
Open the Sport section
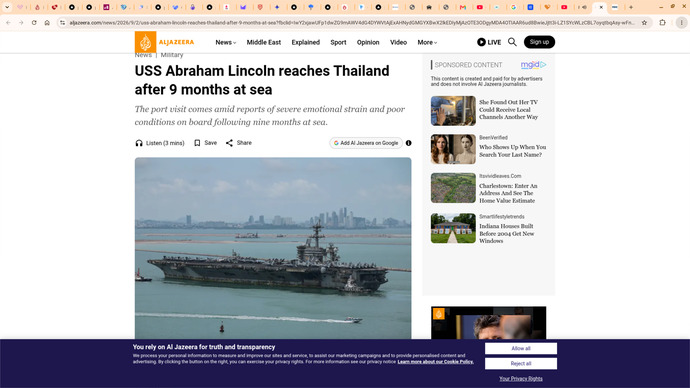pyautogui.click(x=338, y=42)
